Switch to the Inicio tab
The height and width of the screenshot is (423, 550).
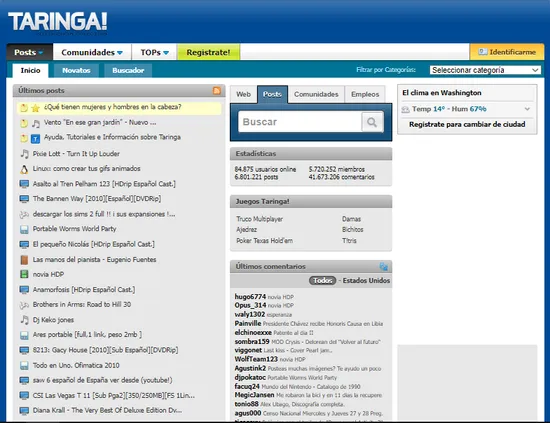(x=30, y=70)
